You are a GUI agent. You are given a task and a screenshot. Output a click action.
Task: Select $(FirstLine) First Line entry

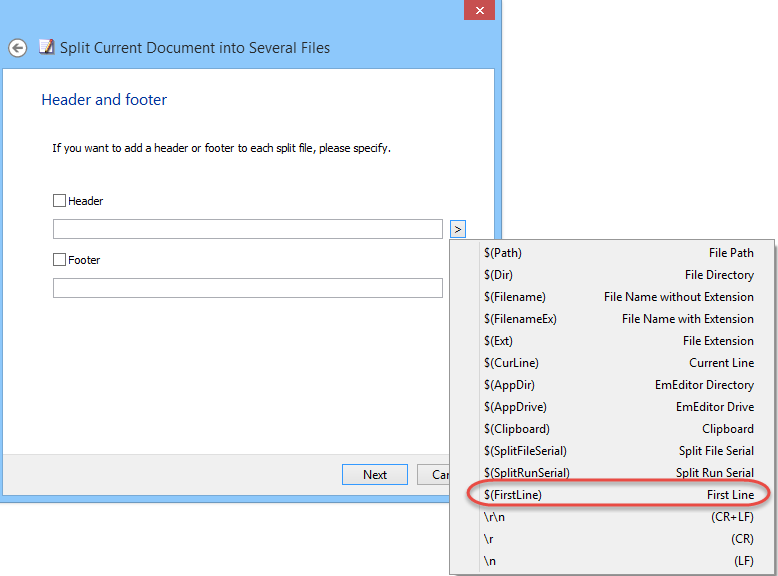(612, 495)
